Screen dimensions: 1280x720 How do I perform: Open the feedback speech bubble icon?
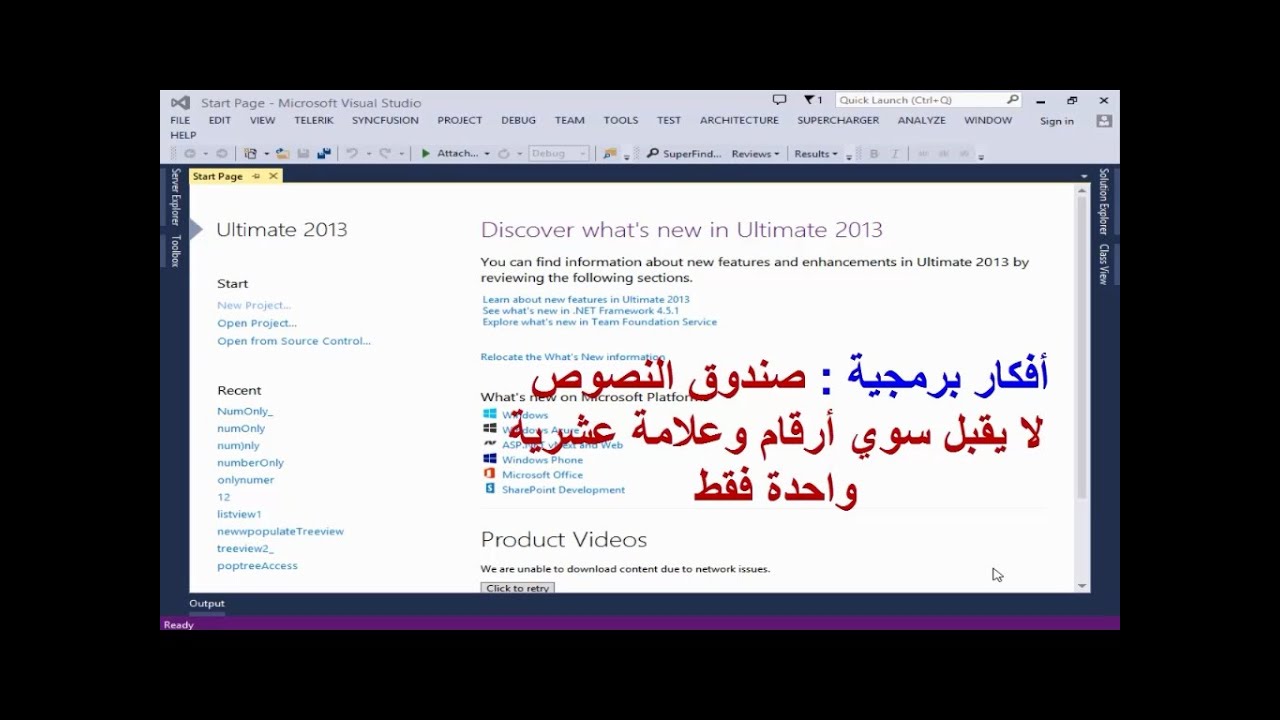(779, 100)
